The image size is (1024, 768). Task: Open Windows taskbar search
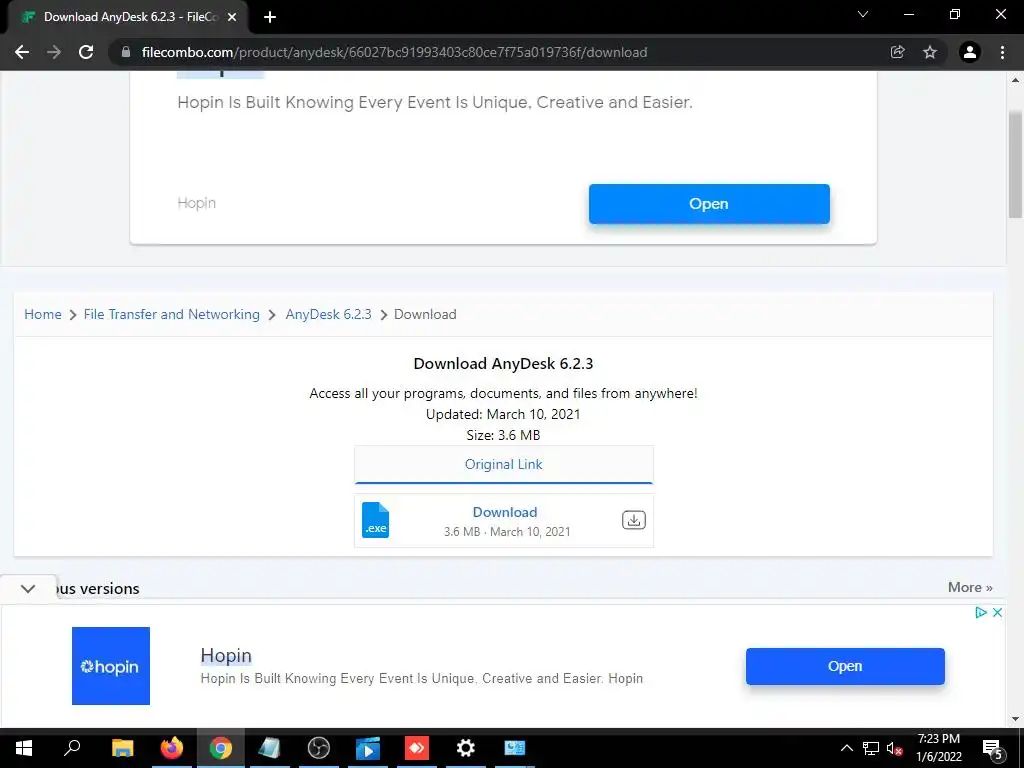point(72,748)
